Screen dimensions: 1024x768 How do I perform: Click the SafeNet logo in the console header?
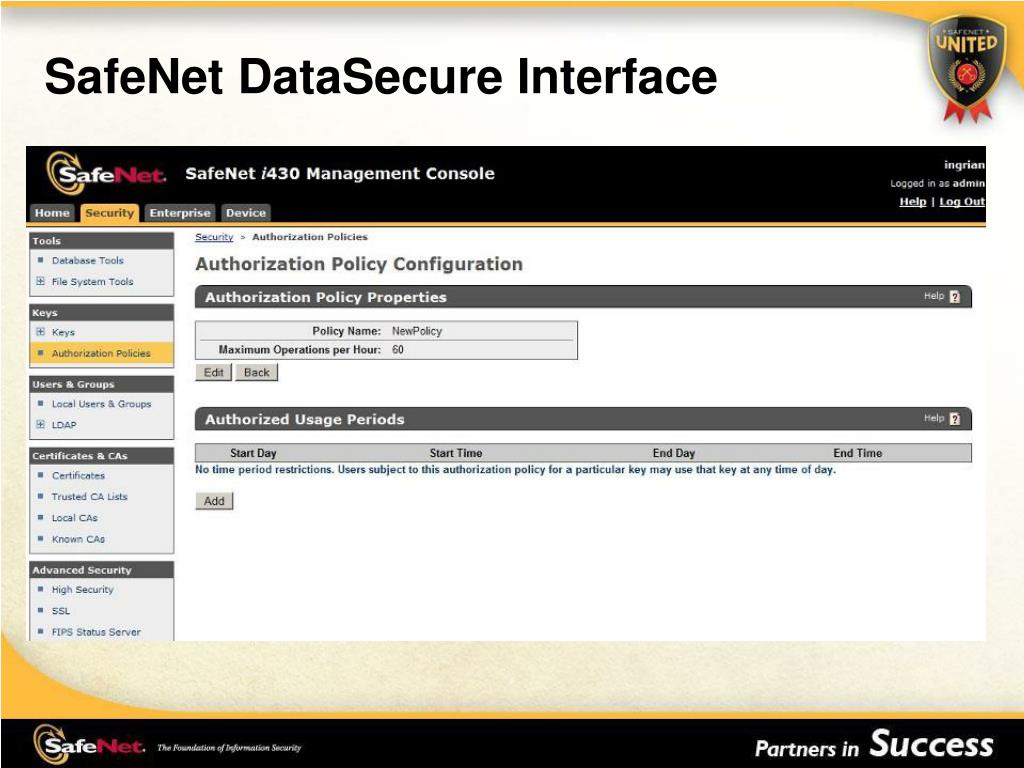tap(106, 173)
